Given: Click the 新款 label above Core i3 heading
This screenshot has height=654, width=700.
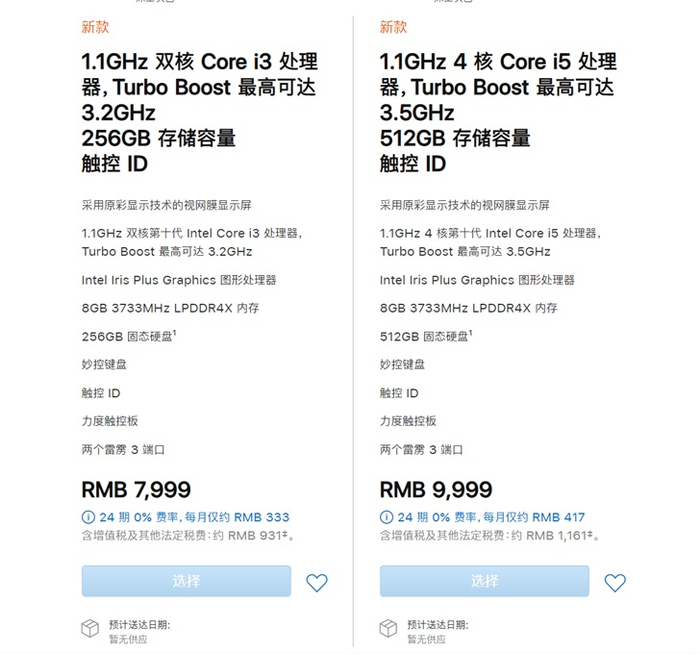Looking at the screenshot, I should (95, 27).
